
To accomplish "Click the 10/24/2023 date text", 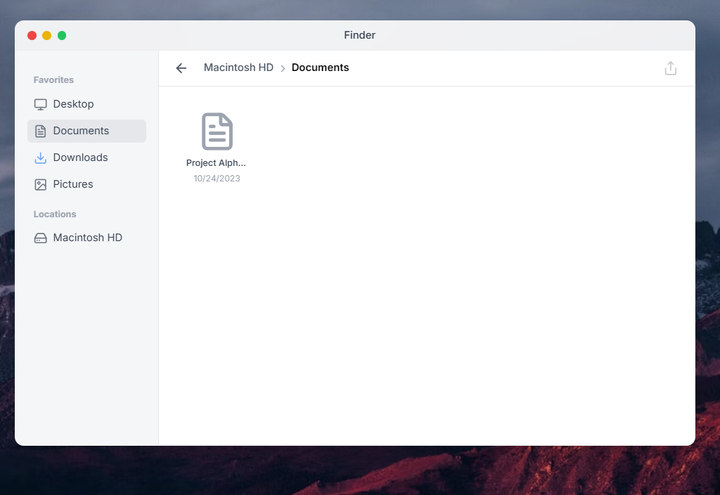I will [217, 178].
